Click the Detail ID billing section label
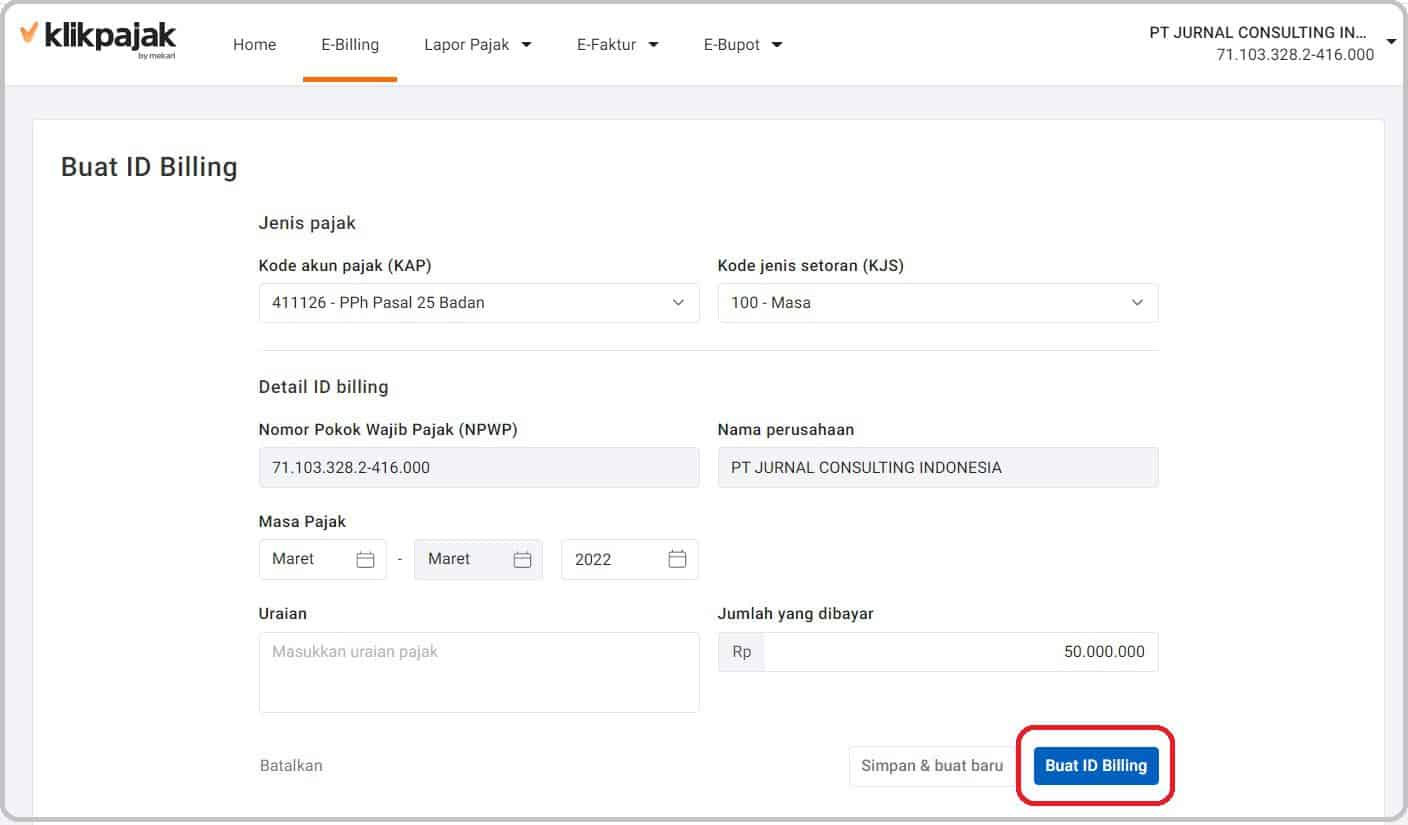The image size is (1408, 825). click(323, 386)
